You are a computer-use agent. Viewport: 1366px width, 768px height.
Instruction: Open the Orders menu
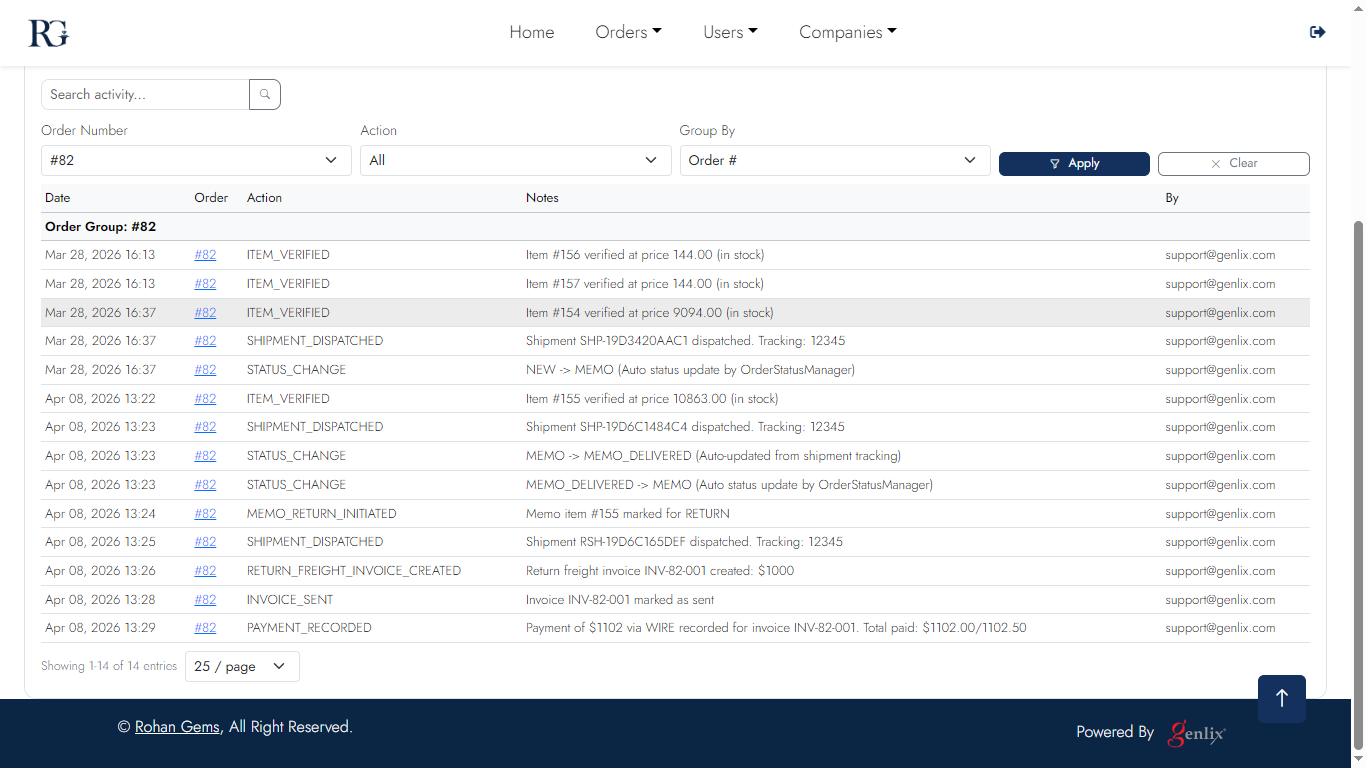coord(628,32)
